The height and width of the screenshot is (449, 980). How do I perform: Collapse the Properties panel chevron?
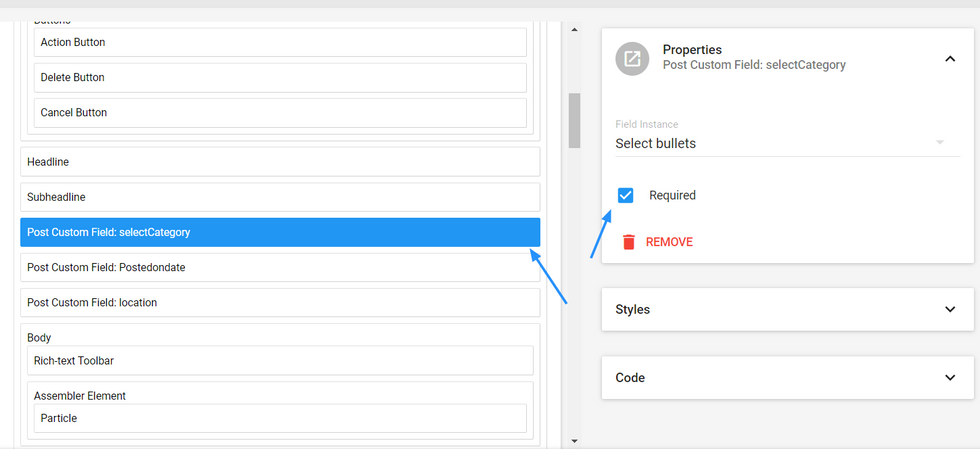tap(950, 59)
